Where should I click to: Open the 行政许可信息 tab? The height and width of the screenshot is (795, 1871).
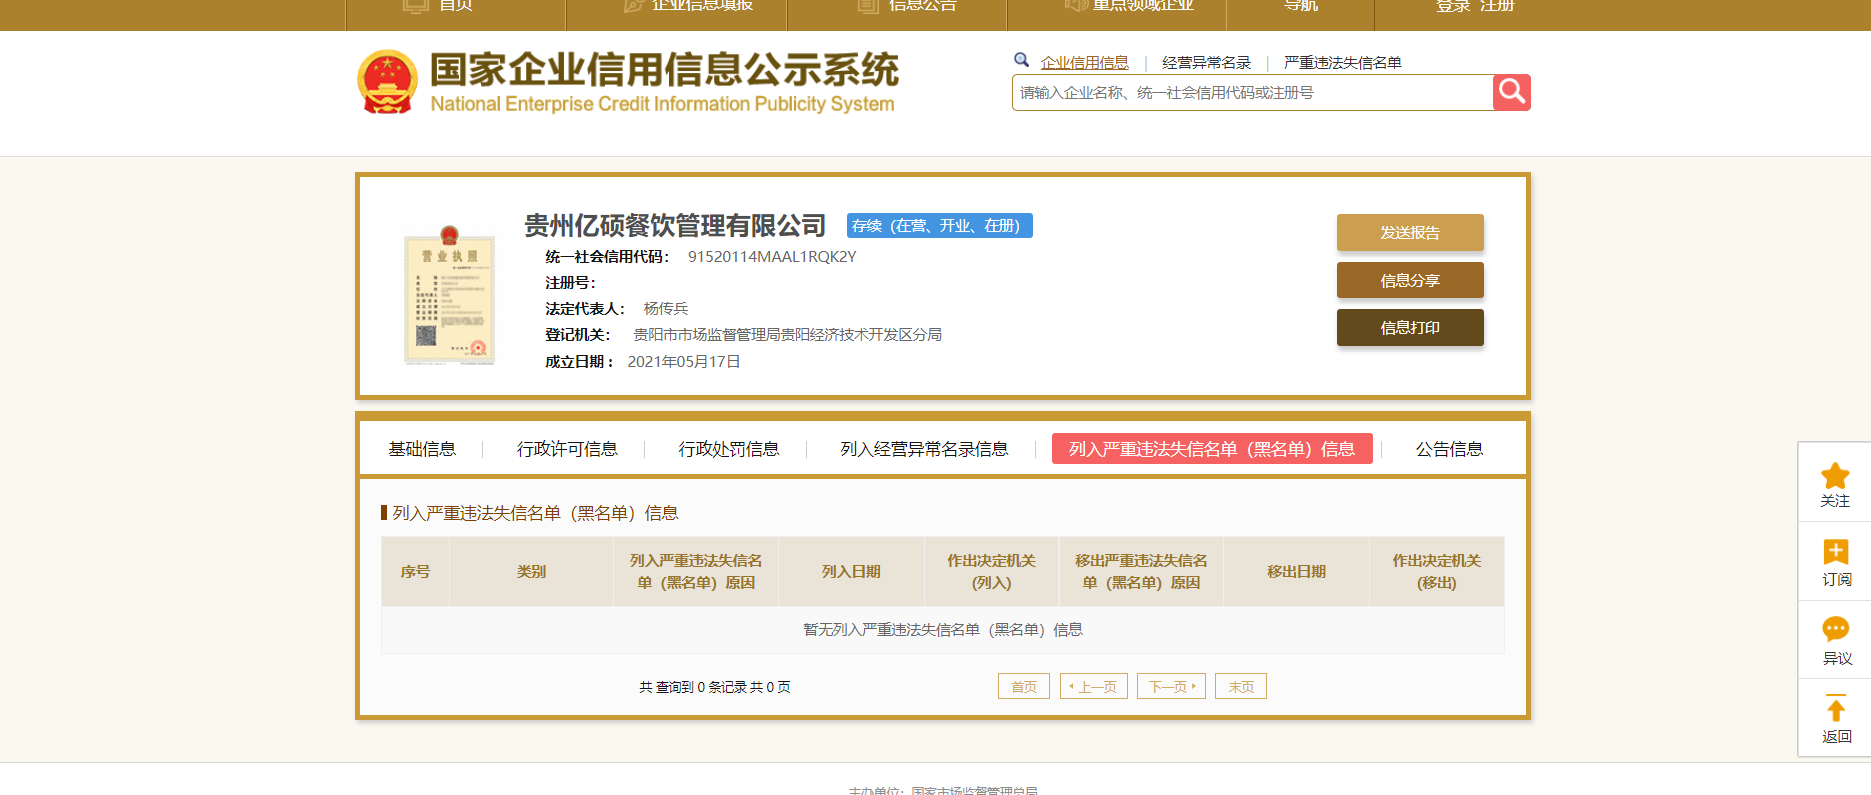click(x=567, y=449)
